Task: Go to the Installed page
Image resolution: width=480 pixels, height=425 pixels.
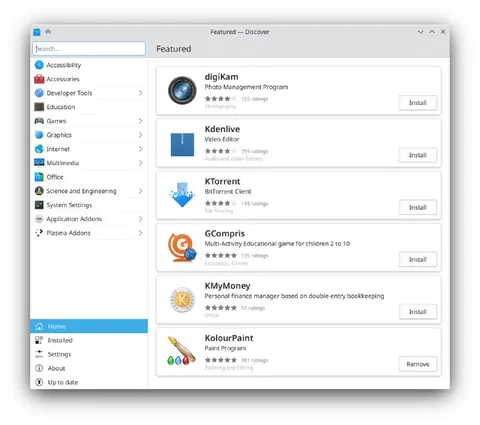Action: (x=89, y=340)
